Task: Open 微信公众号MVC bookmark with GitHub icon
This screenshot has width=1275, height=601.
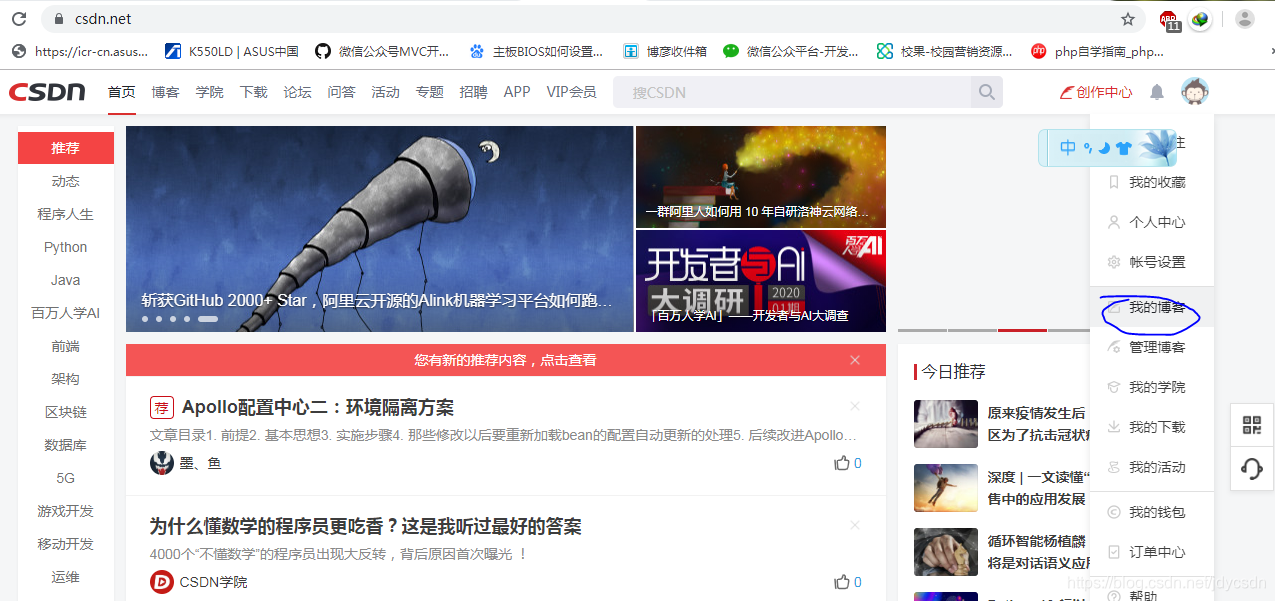Action: 382,51
